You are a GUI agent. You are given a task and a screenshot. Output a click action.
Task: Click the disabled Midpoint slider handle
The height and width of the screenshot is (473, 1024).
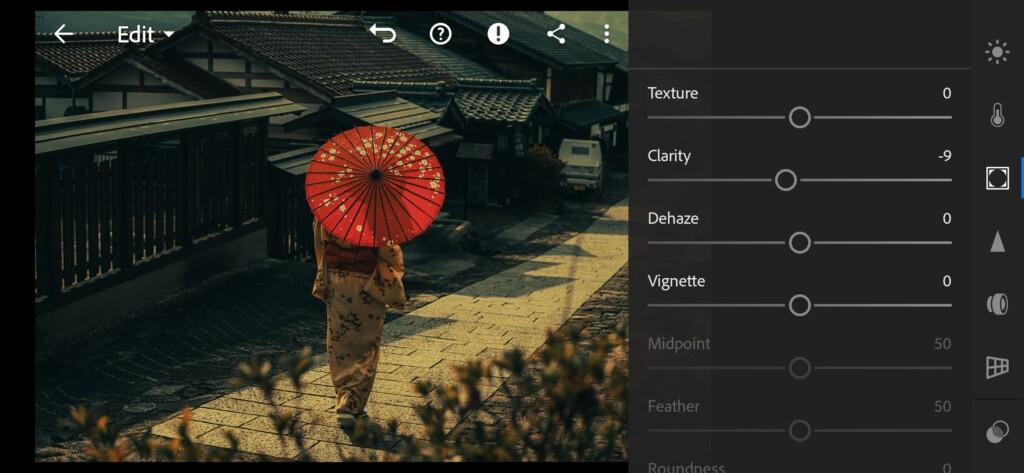point(799,368)
